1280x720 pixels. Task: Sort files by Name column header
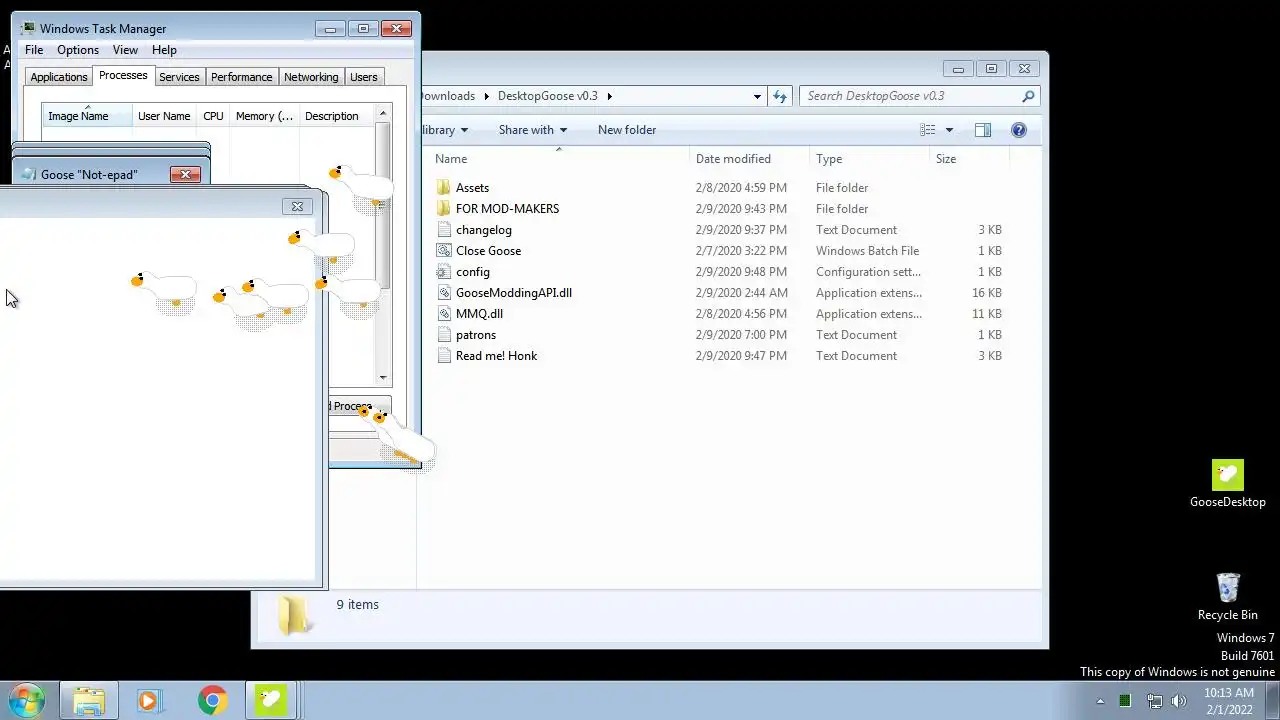(559, 159)
